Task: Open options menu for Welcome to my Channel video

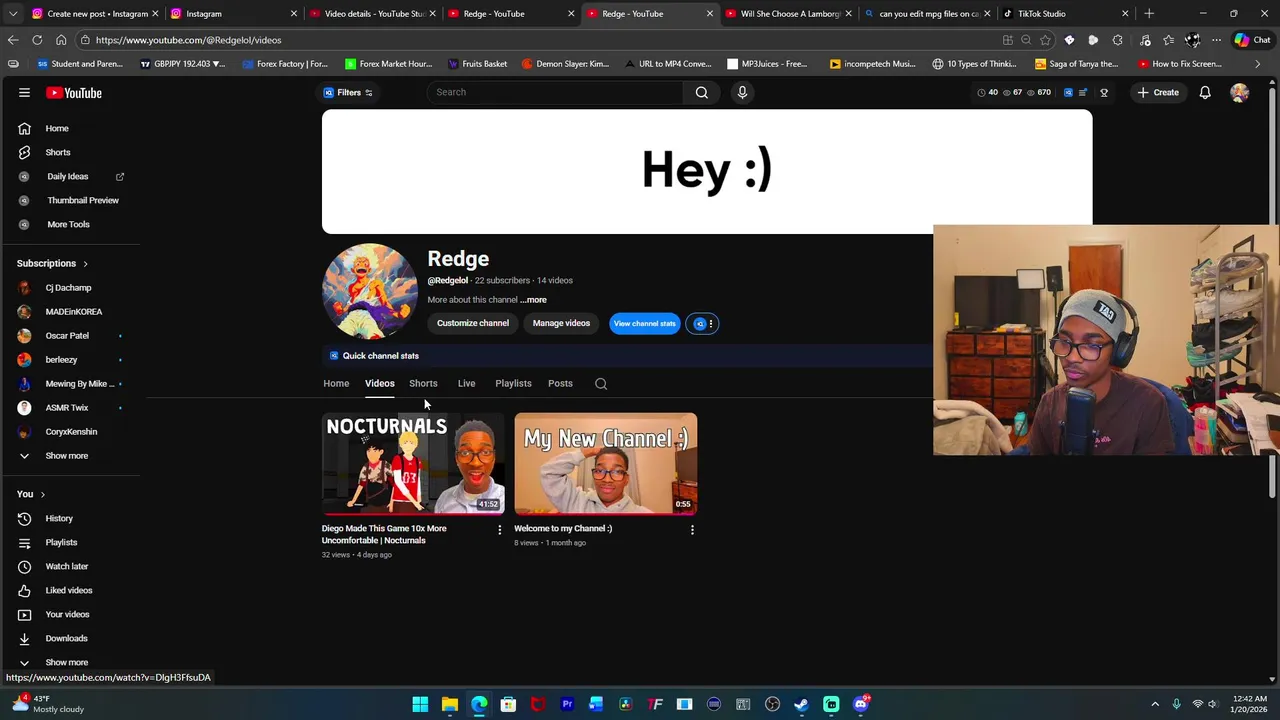Action: pos(692,530)
